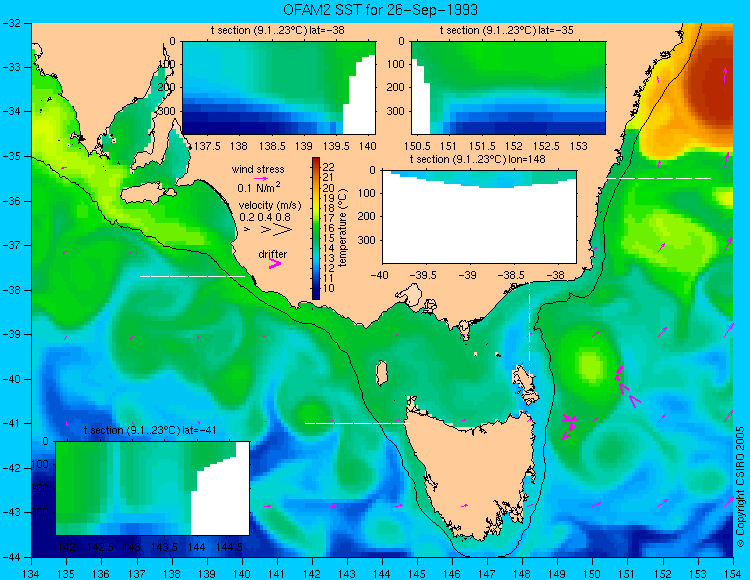Image resolution: width=750 pixels, height=580 pixels.
Task: Click the '139.5' tick on lat=-38 inset
Action: click(336, 146)
